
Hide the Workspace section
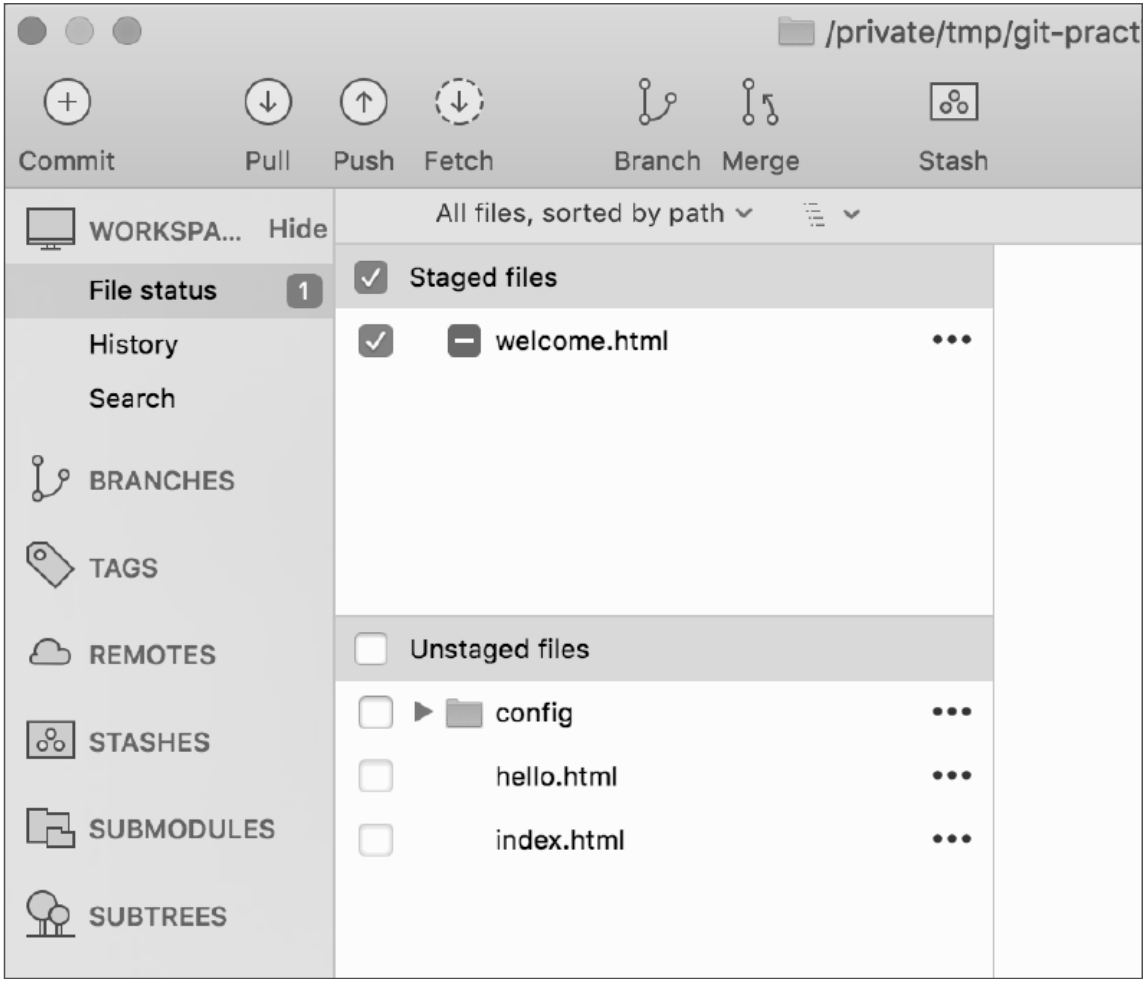click(298, 229)
